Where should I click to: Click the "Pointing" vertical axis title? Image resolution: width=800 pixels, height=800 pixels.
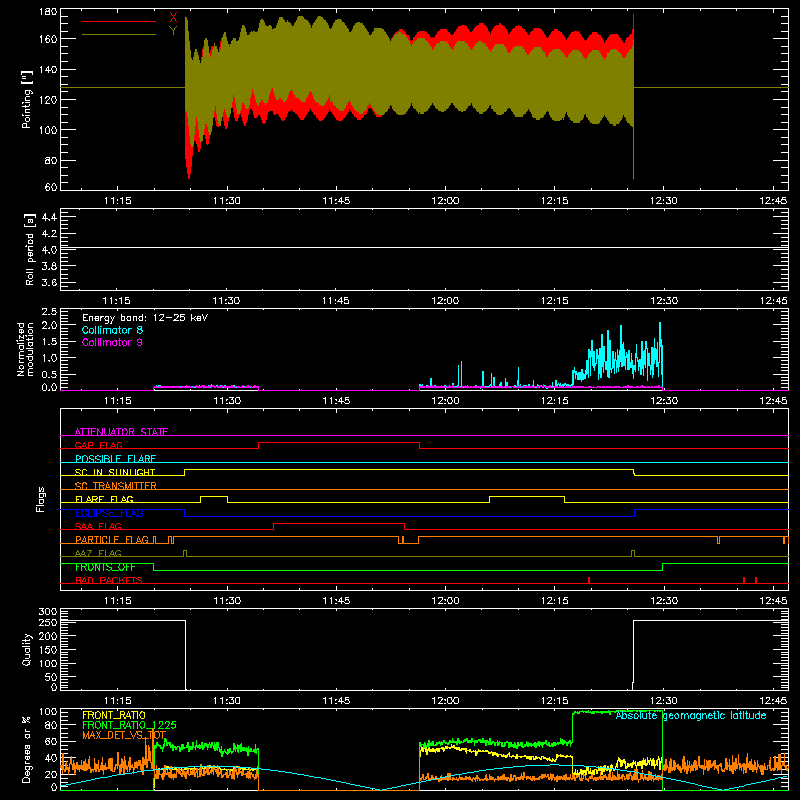(27, 99)
